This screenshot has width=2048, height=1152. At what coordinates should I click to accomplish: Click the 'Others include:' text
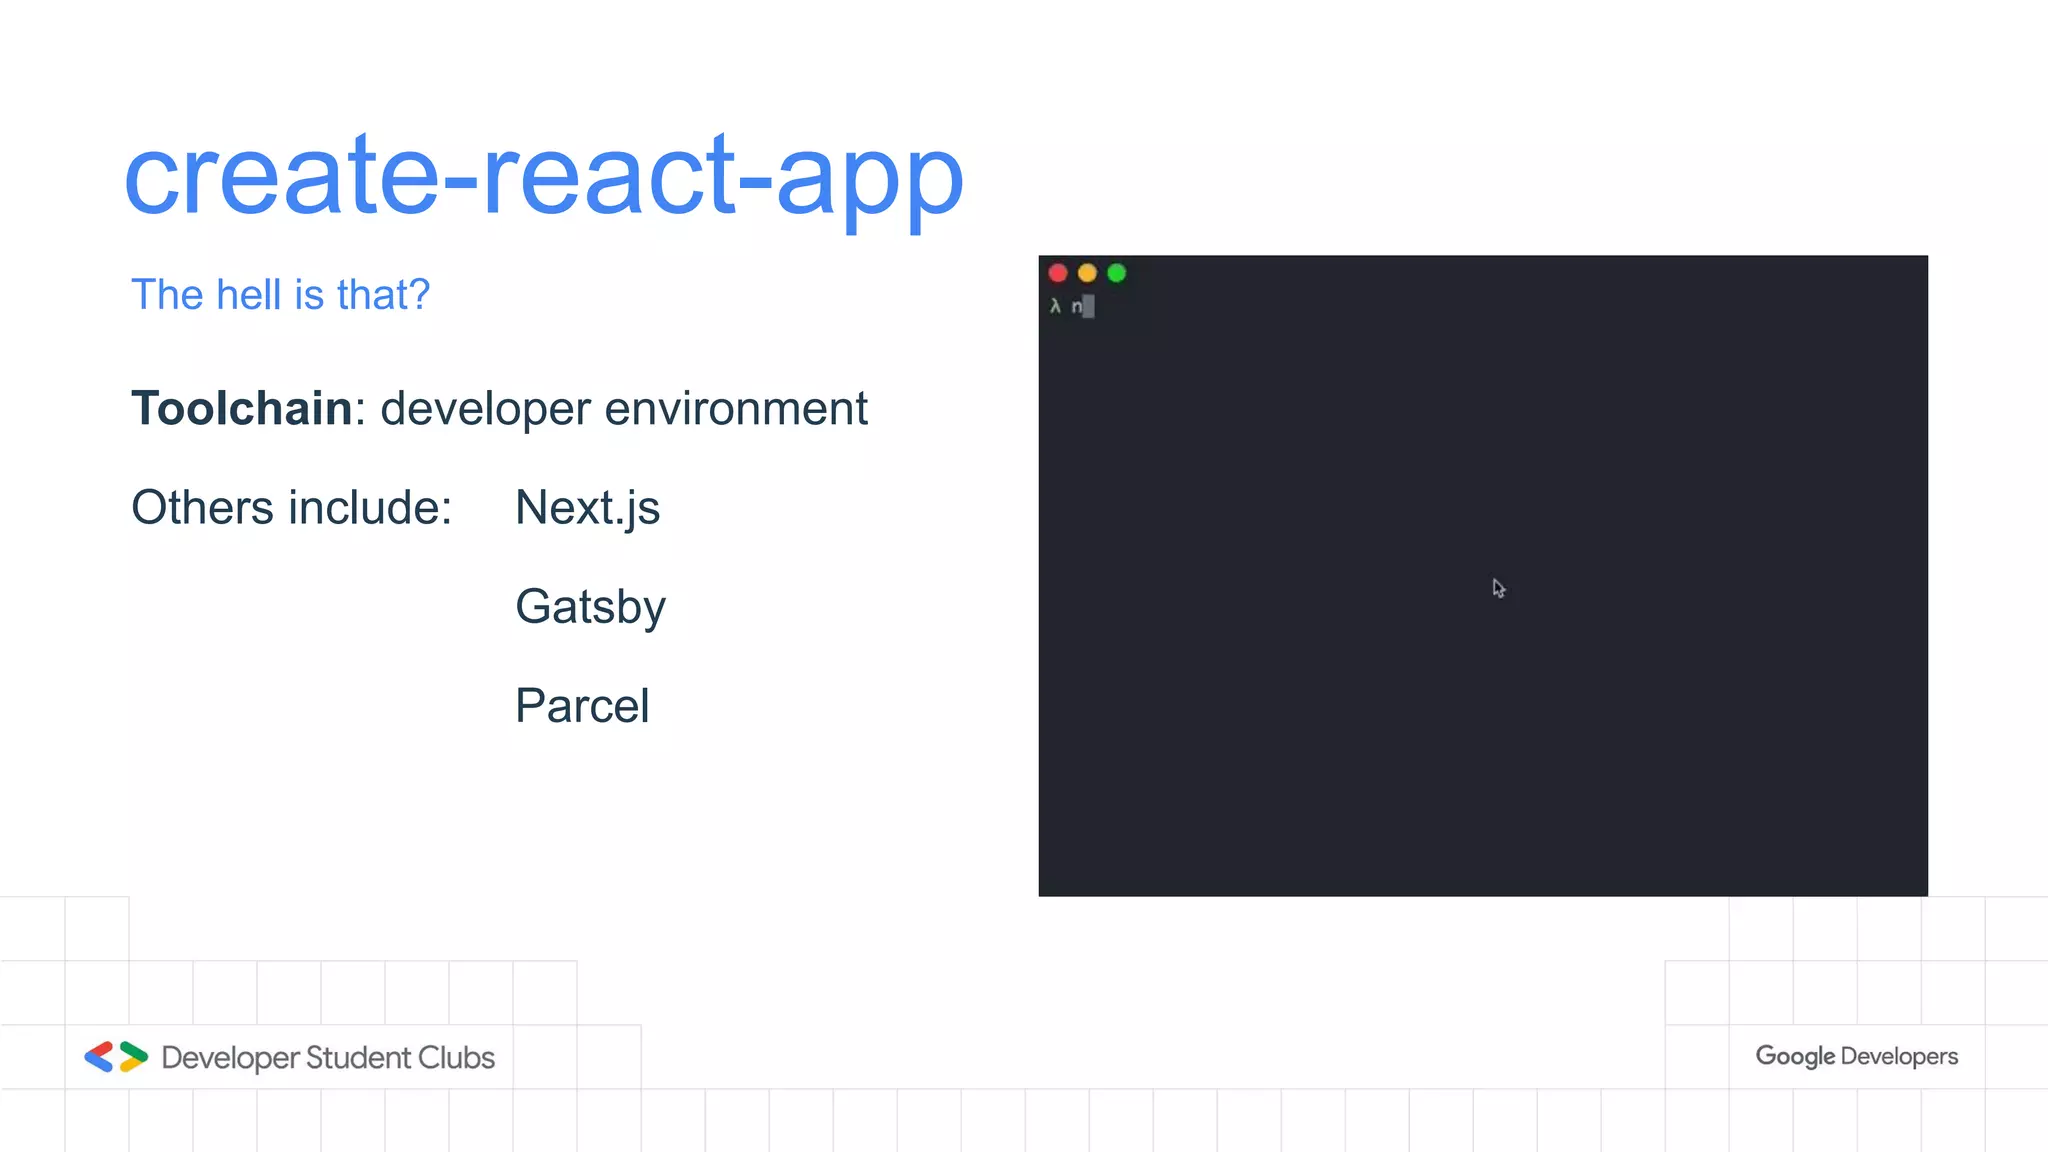pyautogui.click(x=292, y=507)
